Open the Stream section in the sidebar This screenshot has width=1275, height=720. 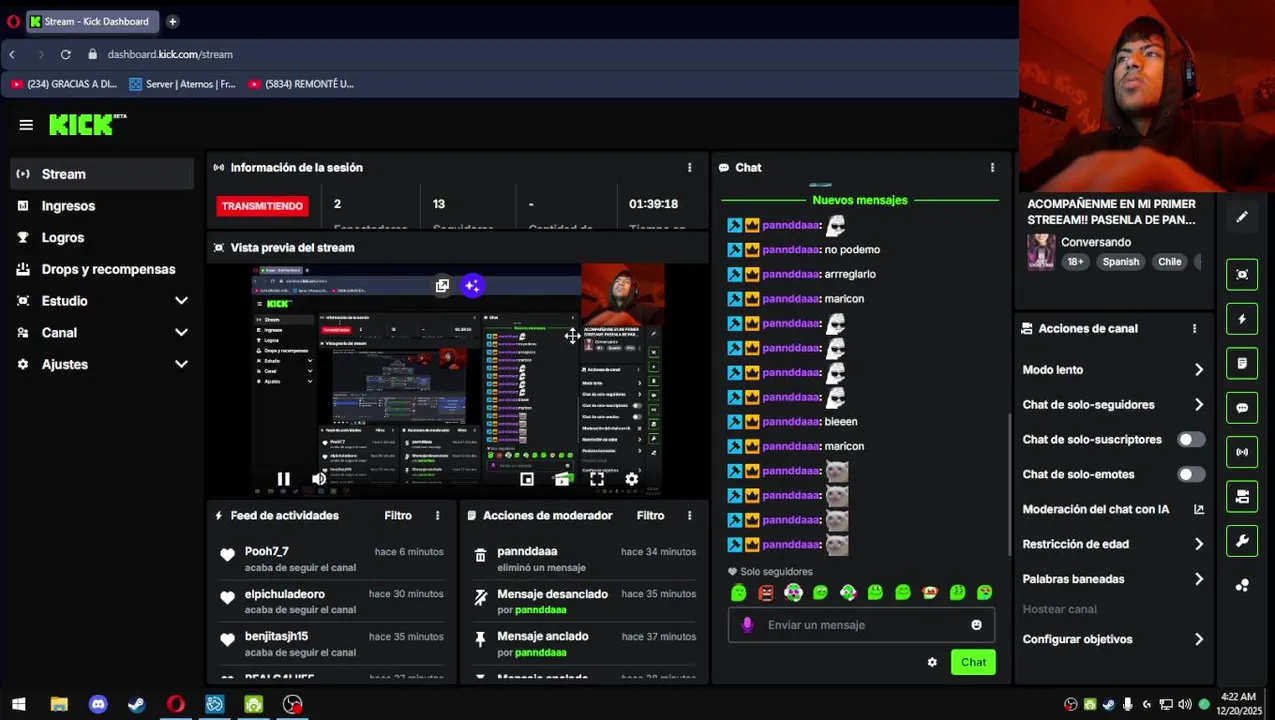pos(102,174)
